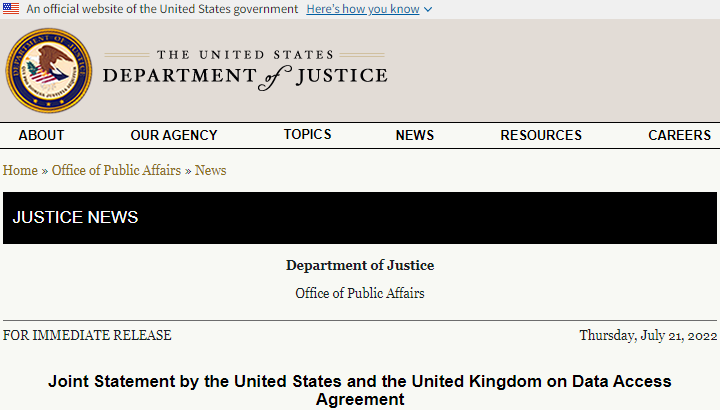Click the Department of Justice wordmark logo

point(244,70)
